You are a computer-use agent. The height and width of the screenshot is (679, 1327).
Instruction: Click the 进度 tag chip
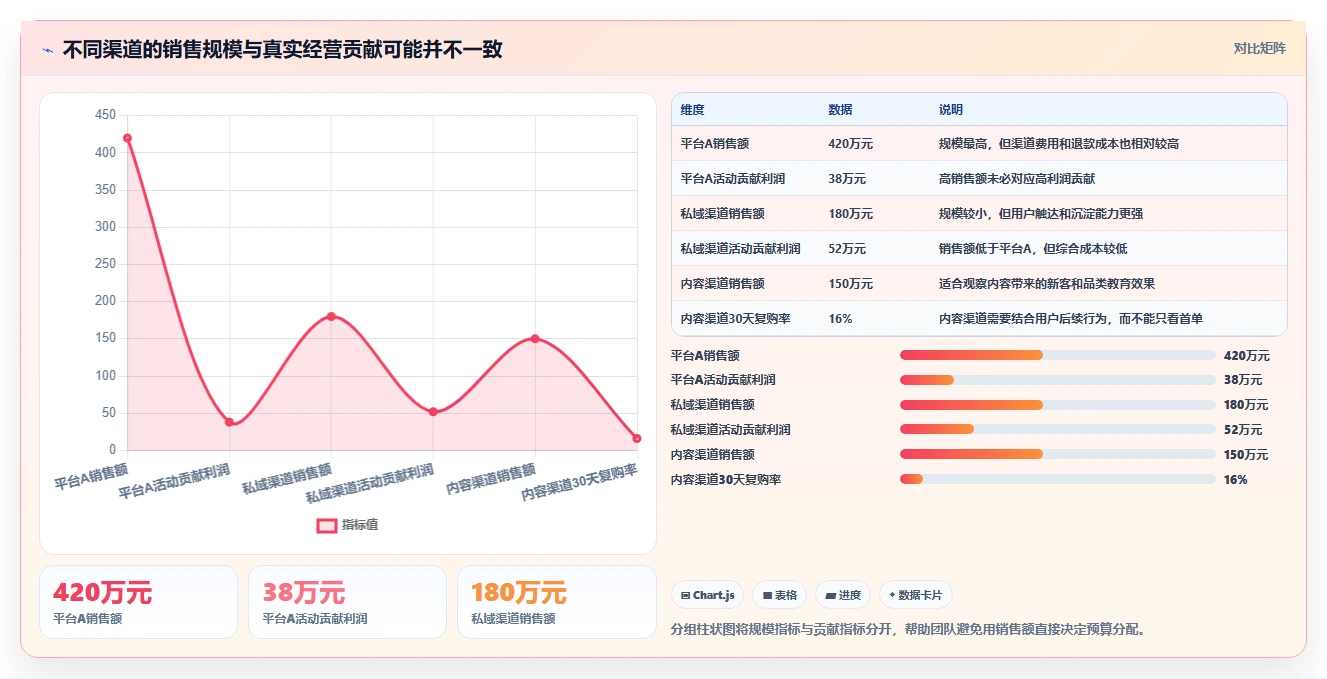(843, 595)
